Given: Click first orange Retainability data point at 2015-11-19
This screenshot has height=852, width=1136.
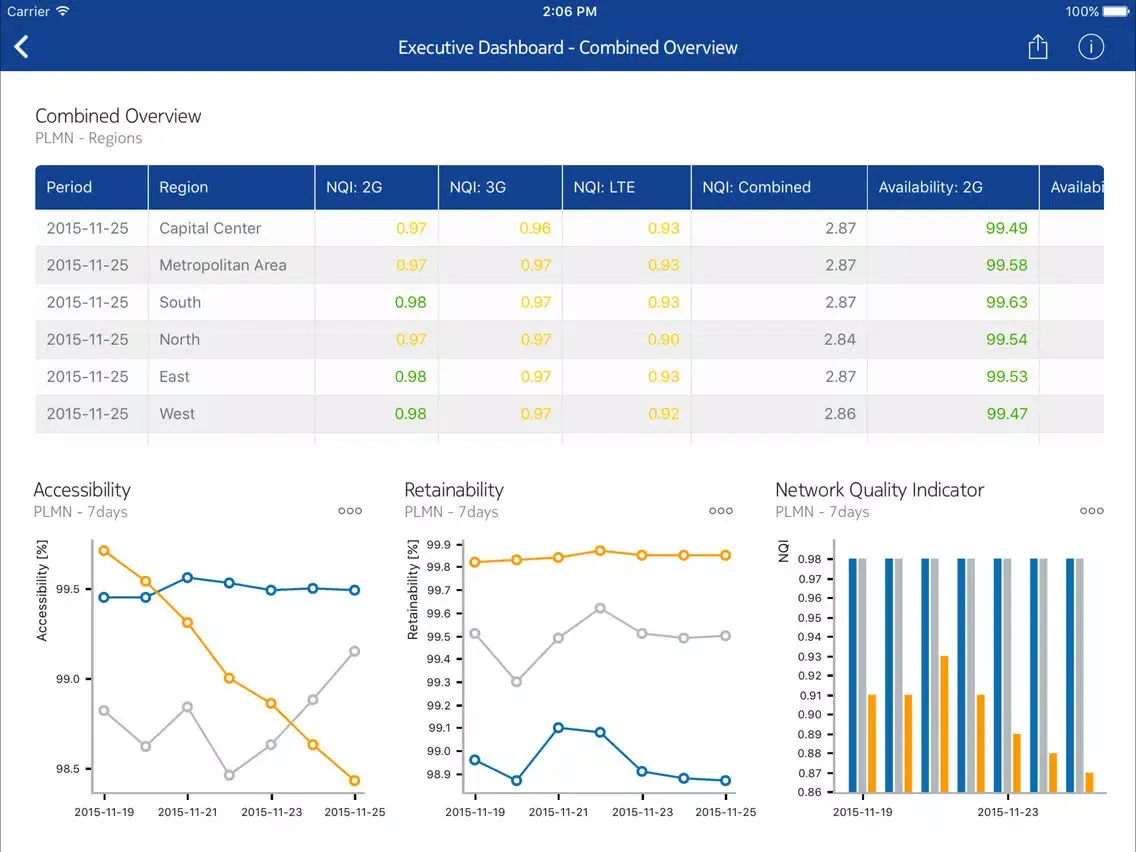Looking at the screenshot, I should (x=475, y=562).
